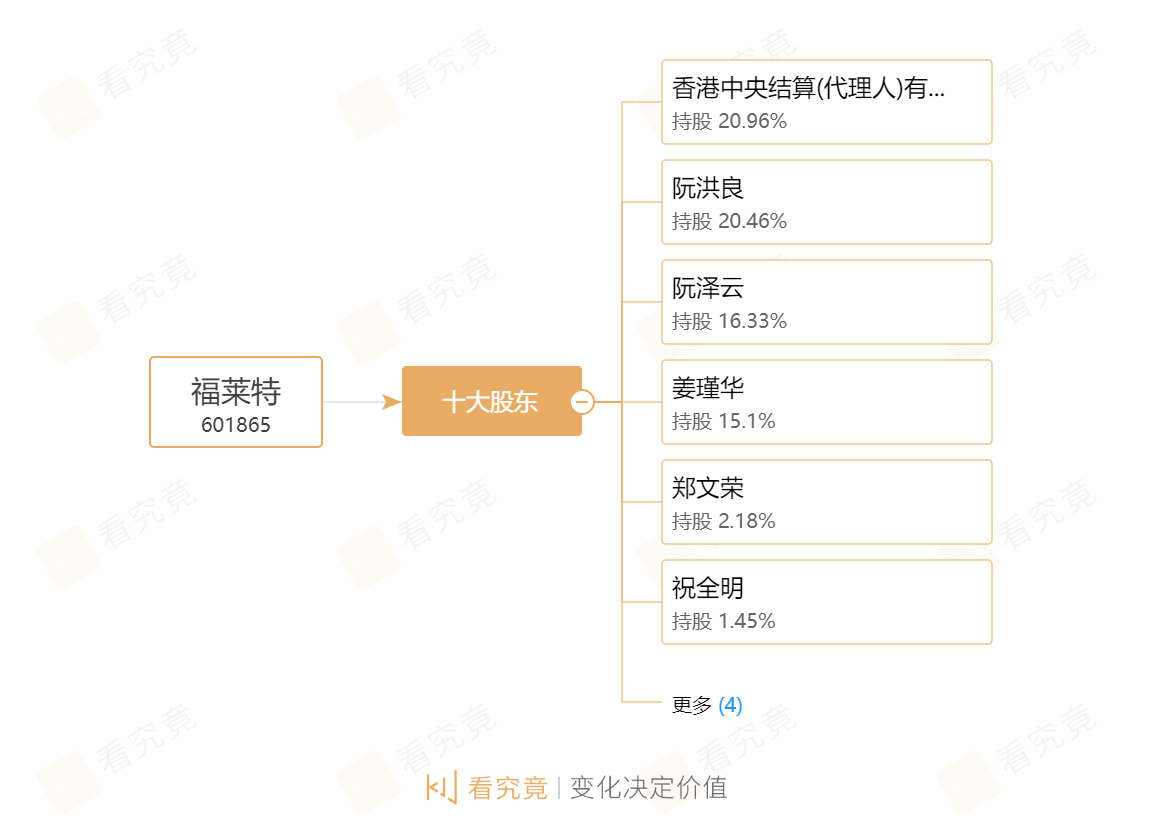Click the 看究竟 brand name text
The width and height of the screenshot is (1154, 830).
pyautogui.click(x=508, y=788)
